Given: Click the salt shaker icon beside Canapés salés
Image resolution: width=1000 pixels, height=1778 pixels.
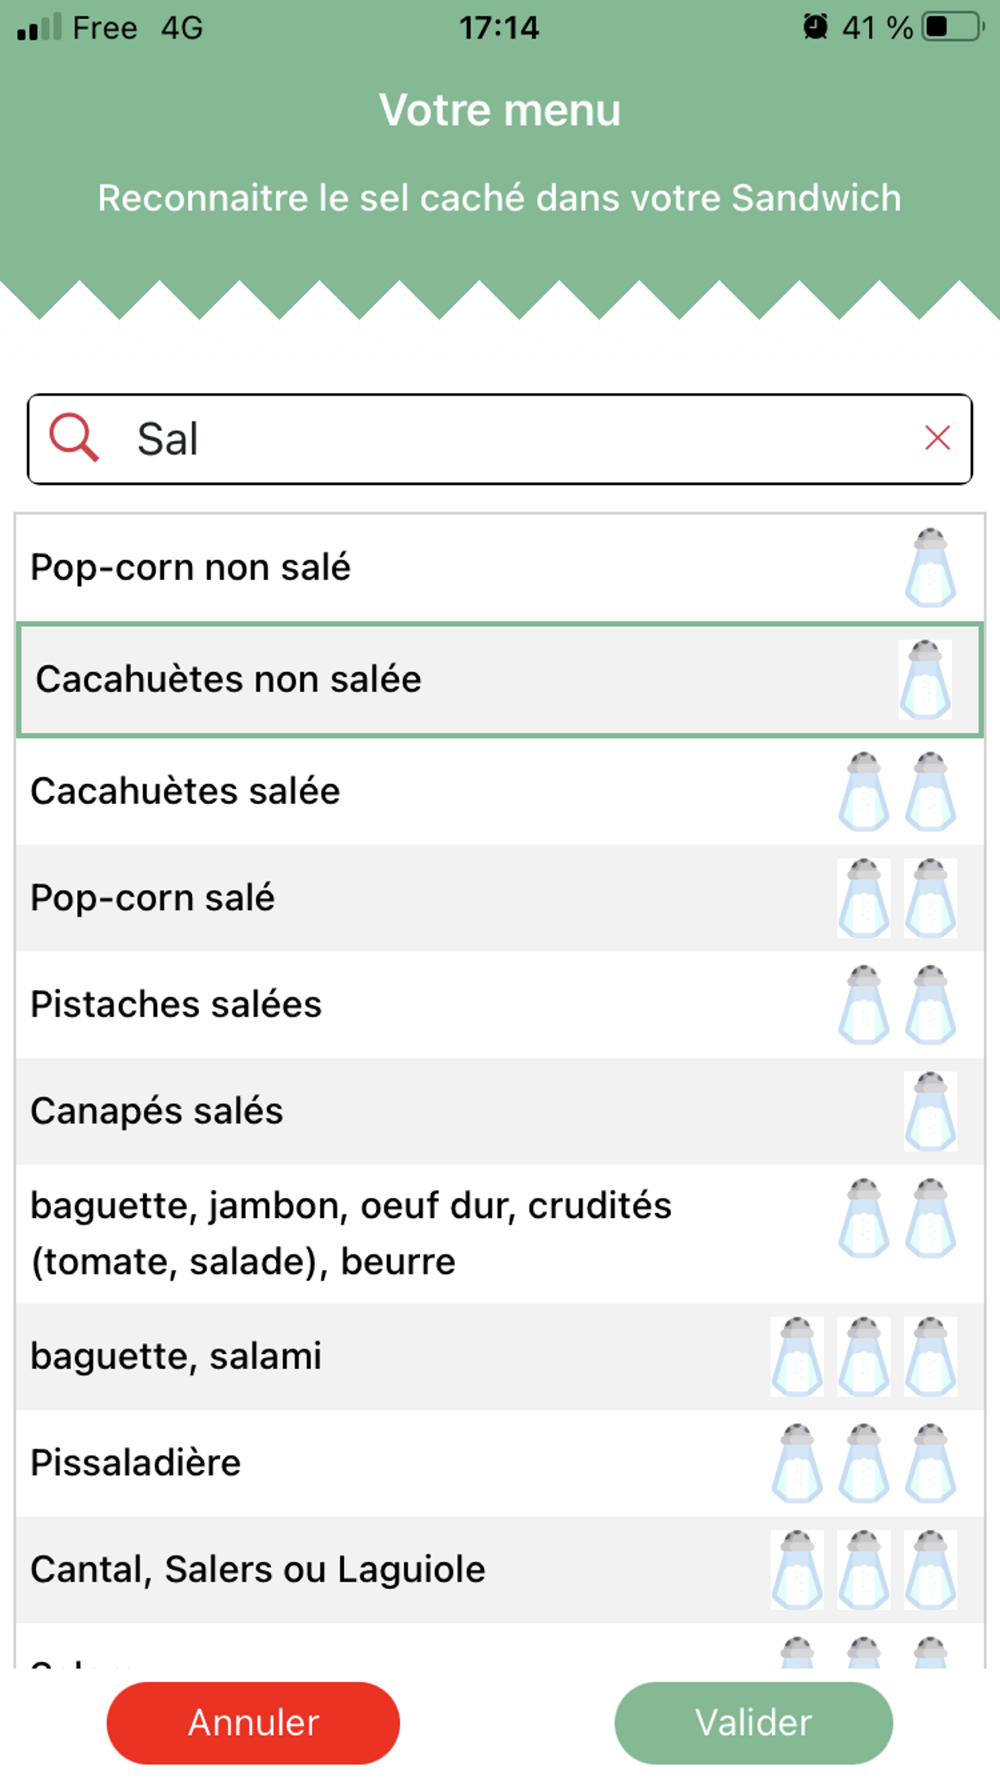Looking at the screenshot, I should [x=930, y=1111].
